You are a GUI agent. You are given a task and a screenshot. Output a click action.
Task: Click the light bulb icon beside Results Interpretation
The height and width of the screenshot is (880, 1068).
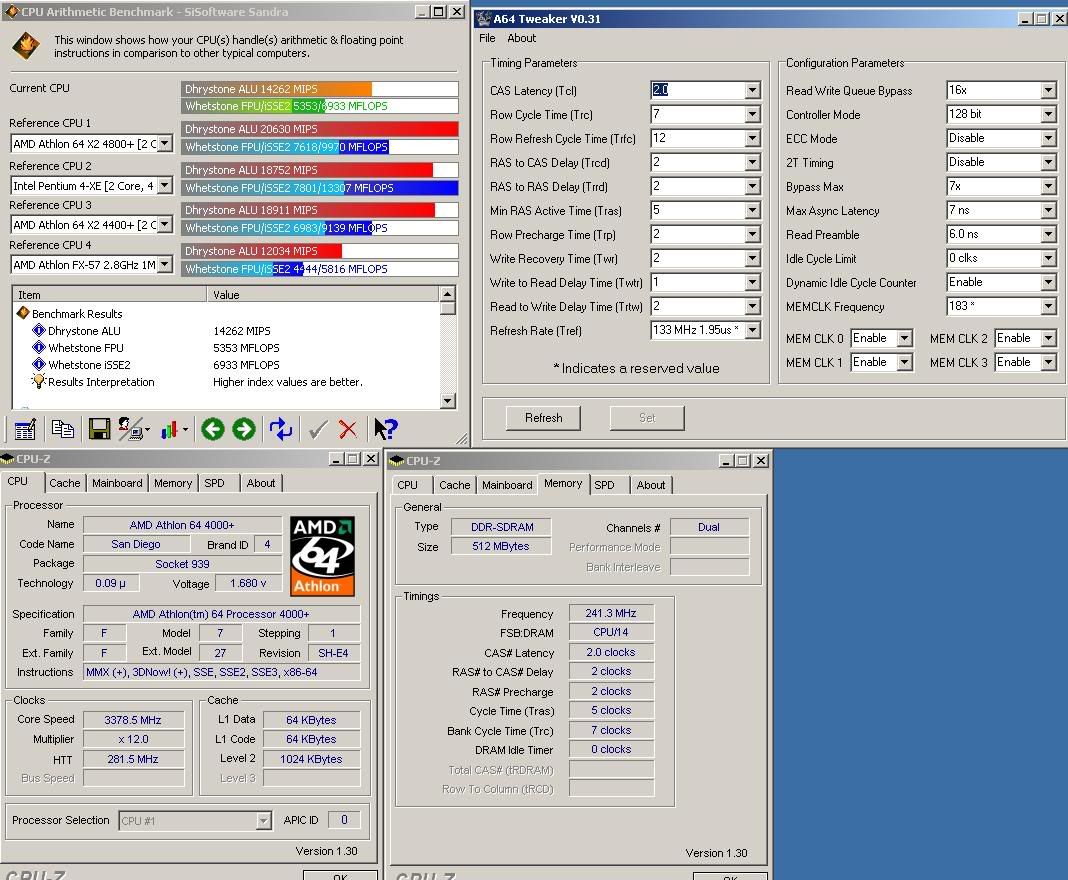pos(39,381)
